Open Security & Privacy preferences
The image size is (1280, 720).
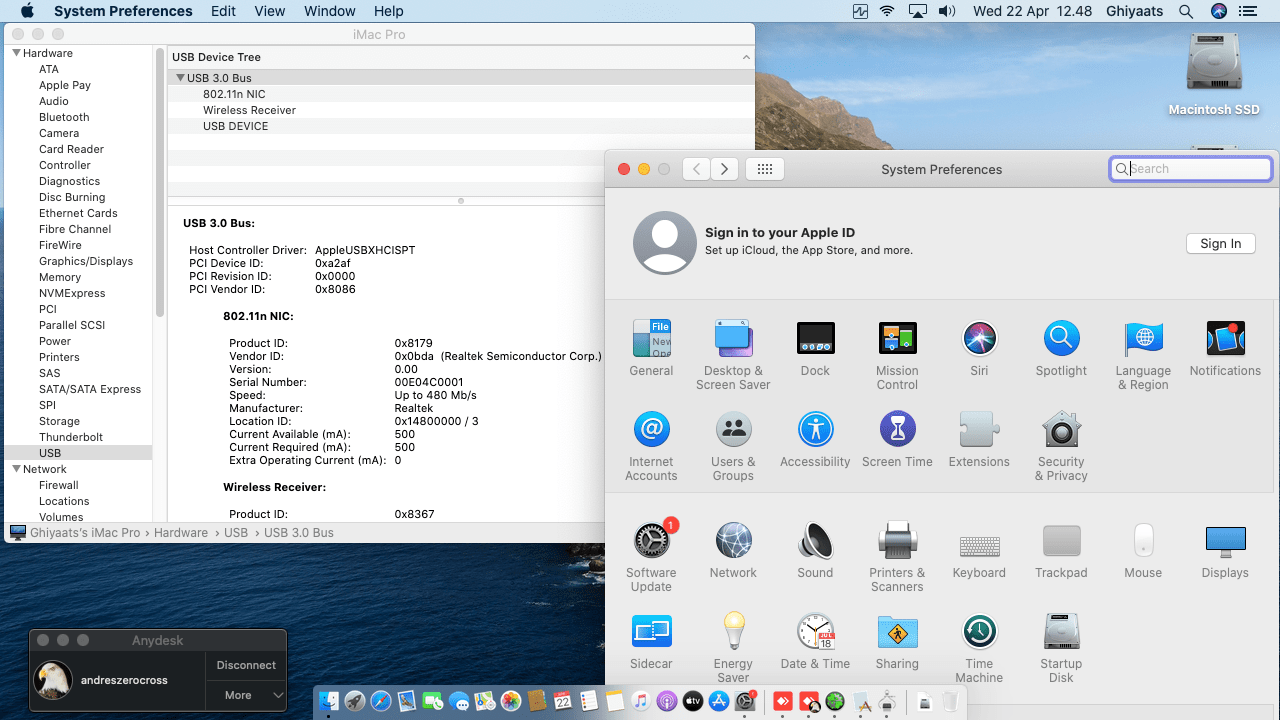point(1060,431)
